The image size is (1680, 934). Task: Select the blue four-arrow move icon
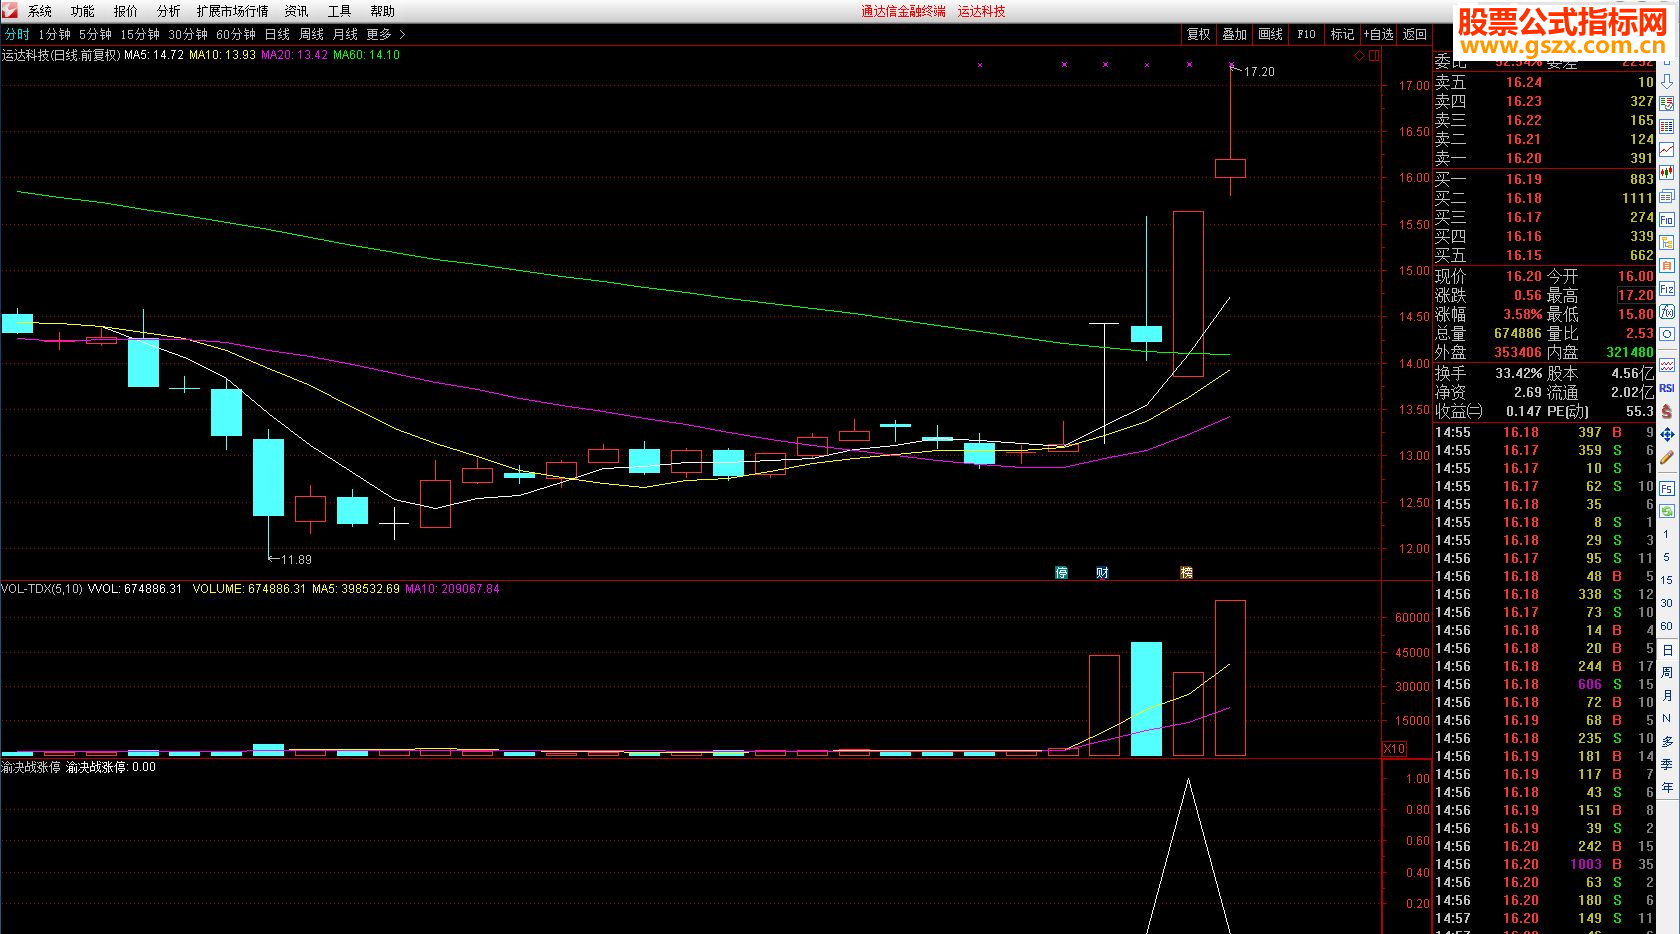pyautogui.click(x=1667, y=433)
